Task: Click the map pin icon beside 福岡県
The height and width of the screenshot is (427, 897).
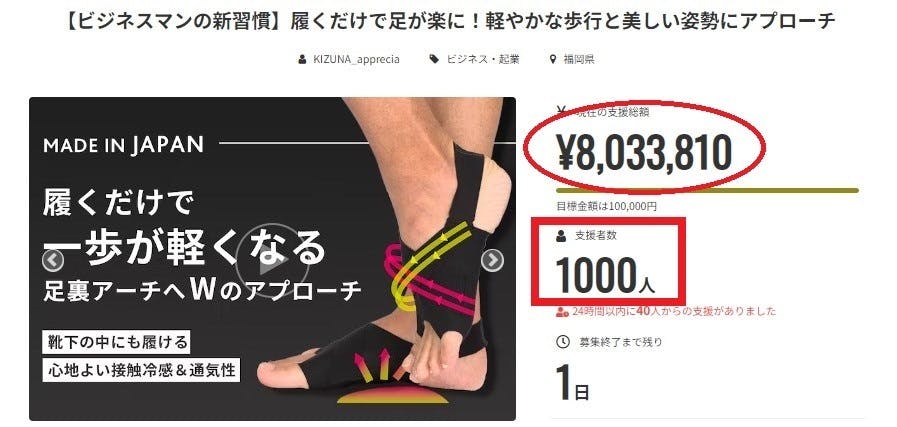Action: click(553, 59)
